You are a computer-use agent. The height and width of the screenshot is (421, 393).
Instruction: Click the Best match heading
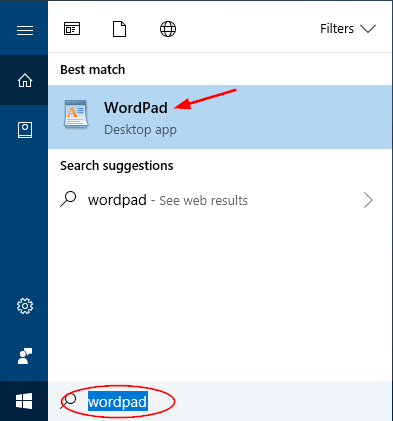pyautogui.click(x=93, y=70)
